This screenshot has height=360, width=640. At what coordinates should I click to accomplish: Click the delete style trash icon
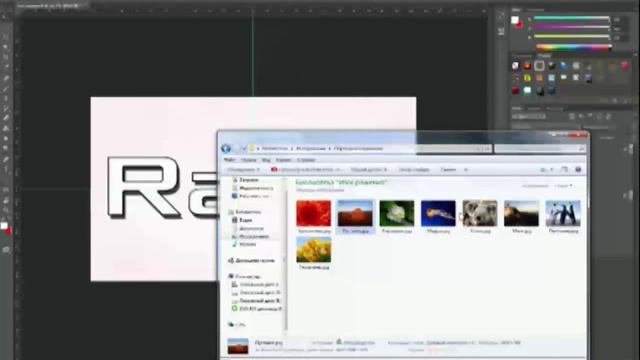click(626, 100)
